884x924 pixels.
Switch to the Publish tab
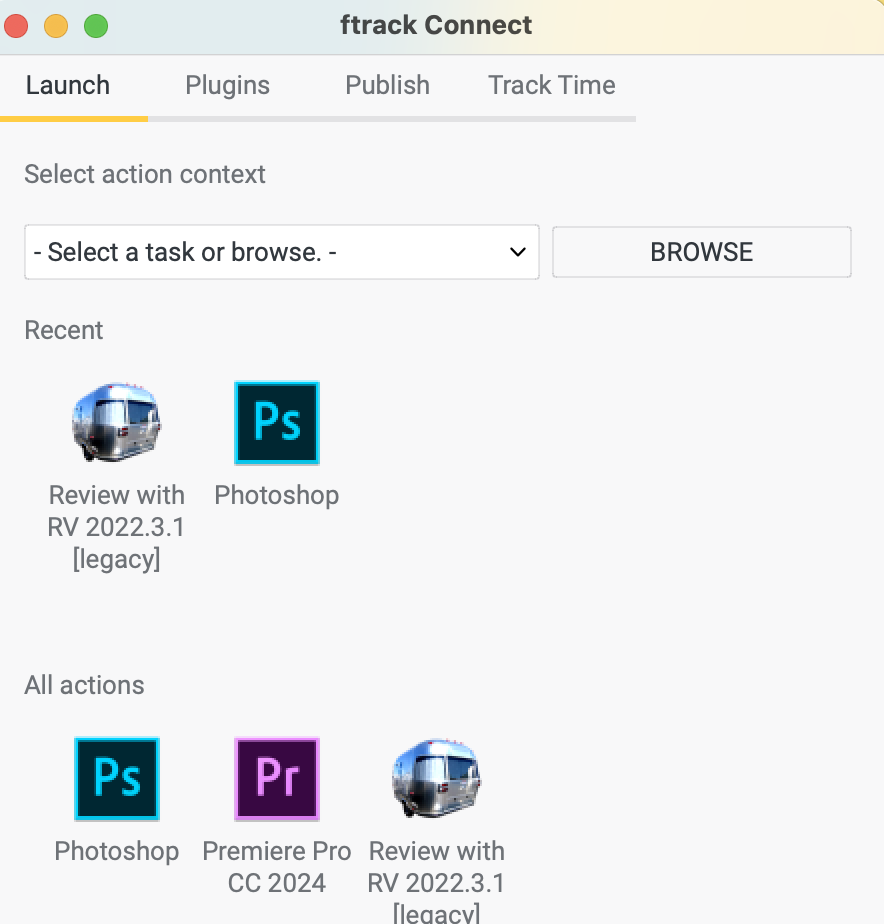pyautogui.click(x=387, y=85)
